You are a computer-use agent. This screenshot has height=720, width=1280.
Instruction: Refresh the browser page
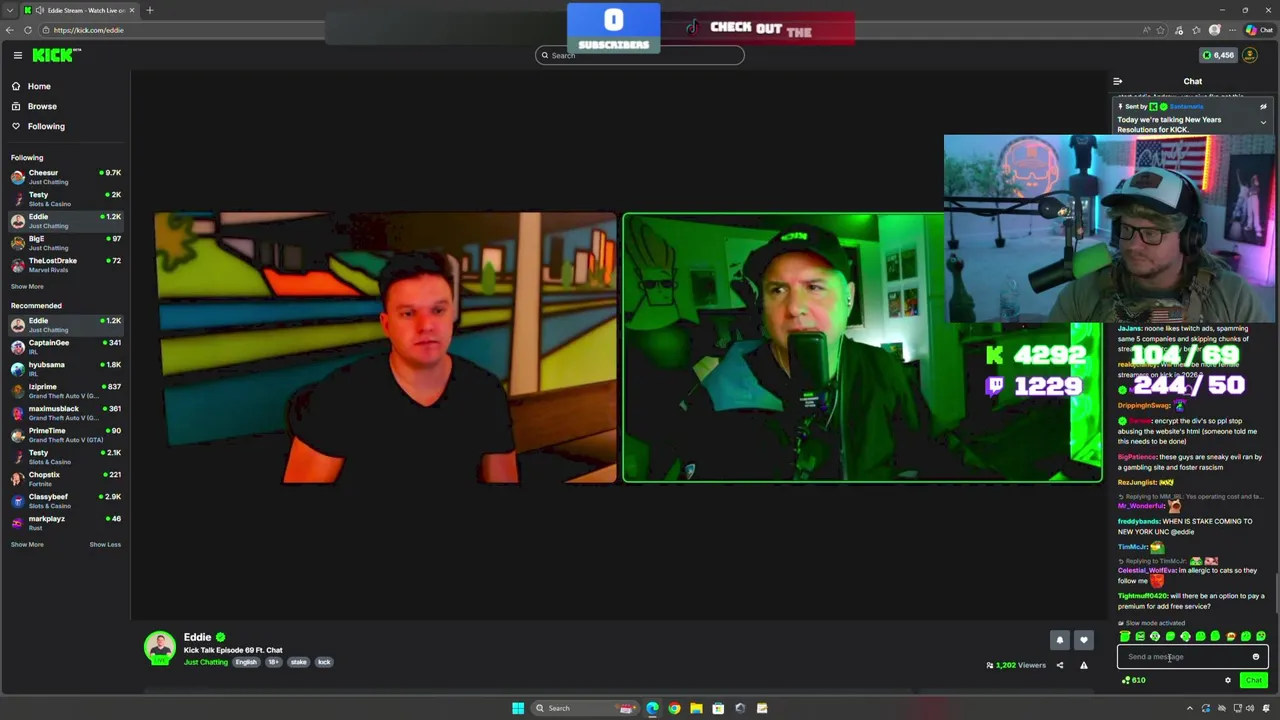click(28, 30)
